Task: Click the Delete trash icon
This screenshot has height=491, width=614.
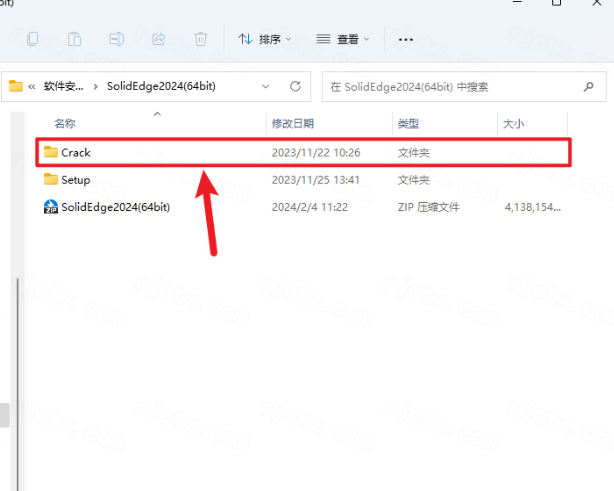Action: 200,39
